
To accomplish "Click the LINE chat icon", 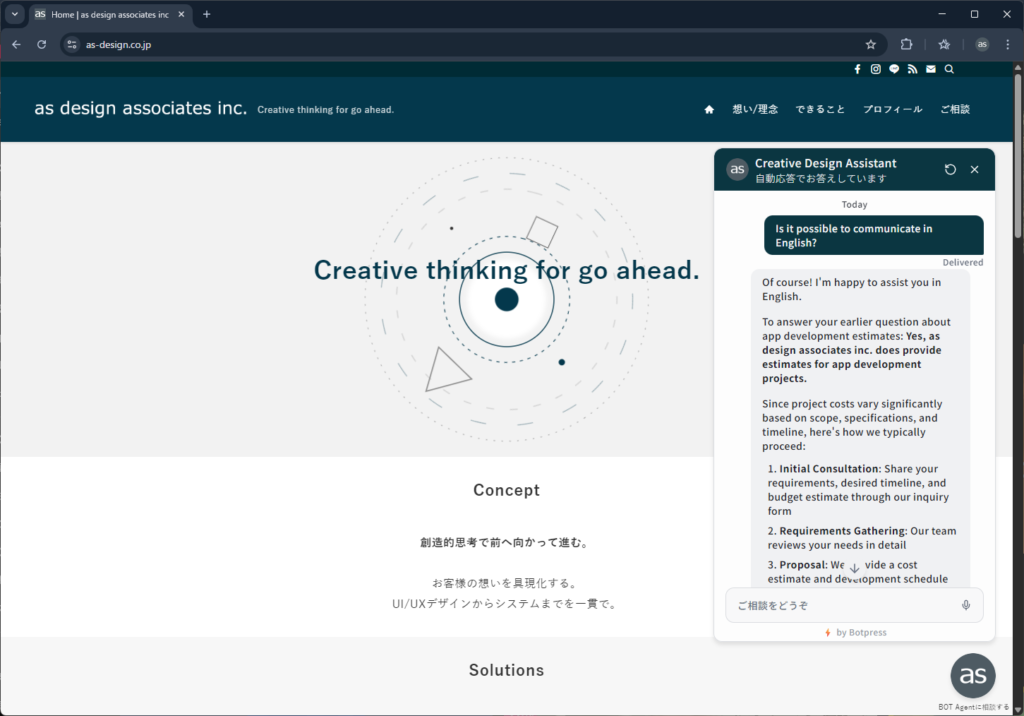I will 894,69.
